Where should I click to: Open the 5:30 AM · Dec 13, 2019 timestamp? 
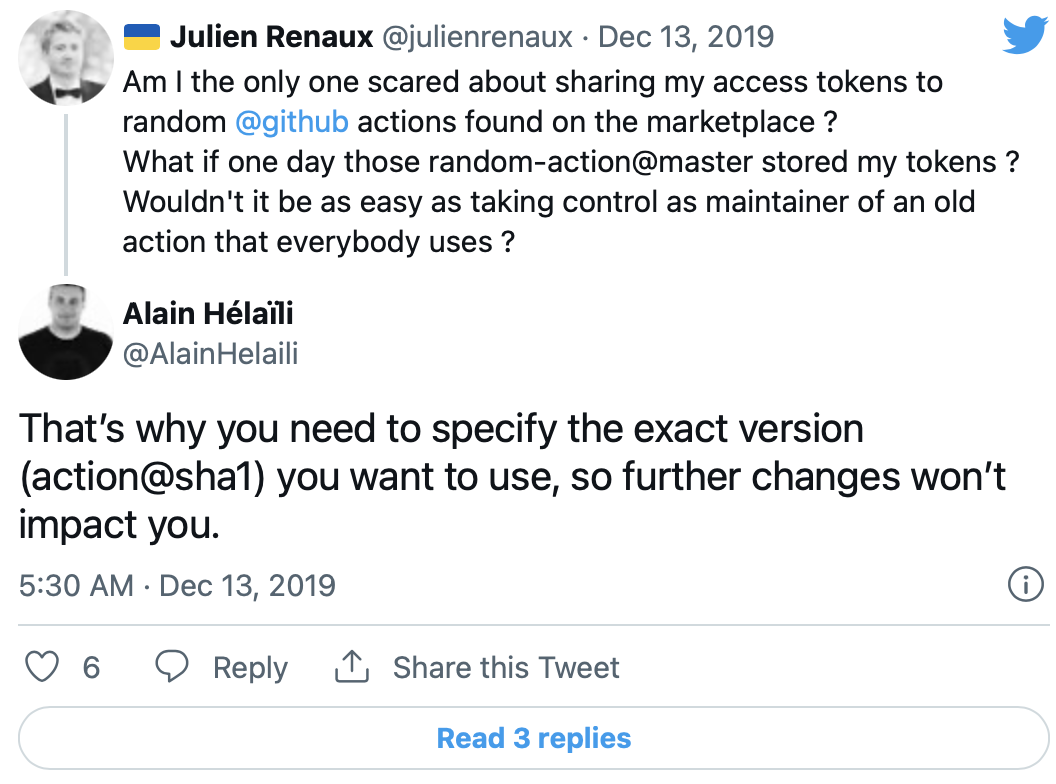tap(177, 585)
